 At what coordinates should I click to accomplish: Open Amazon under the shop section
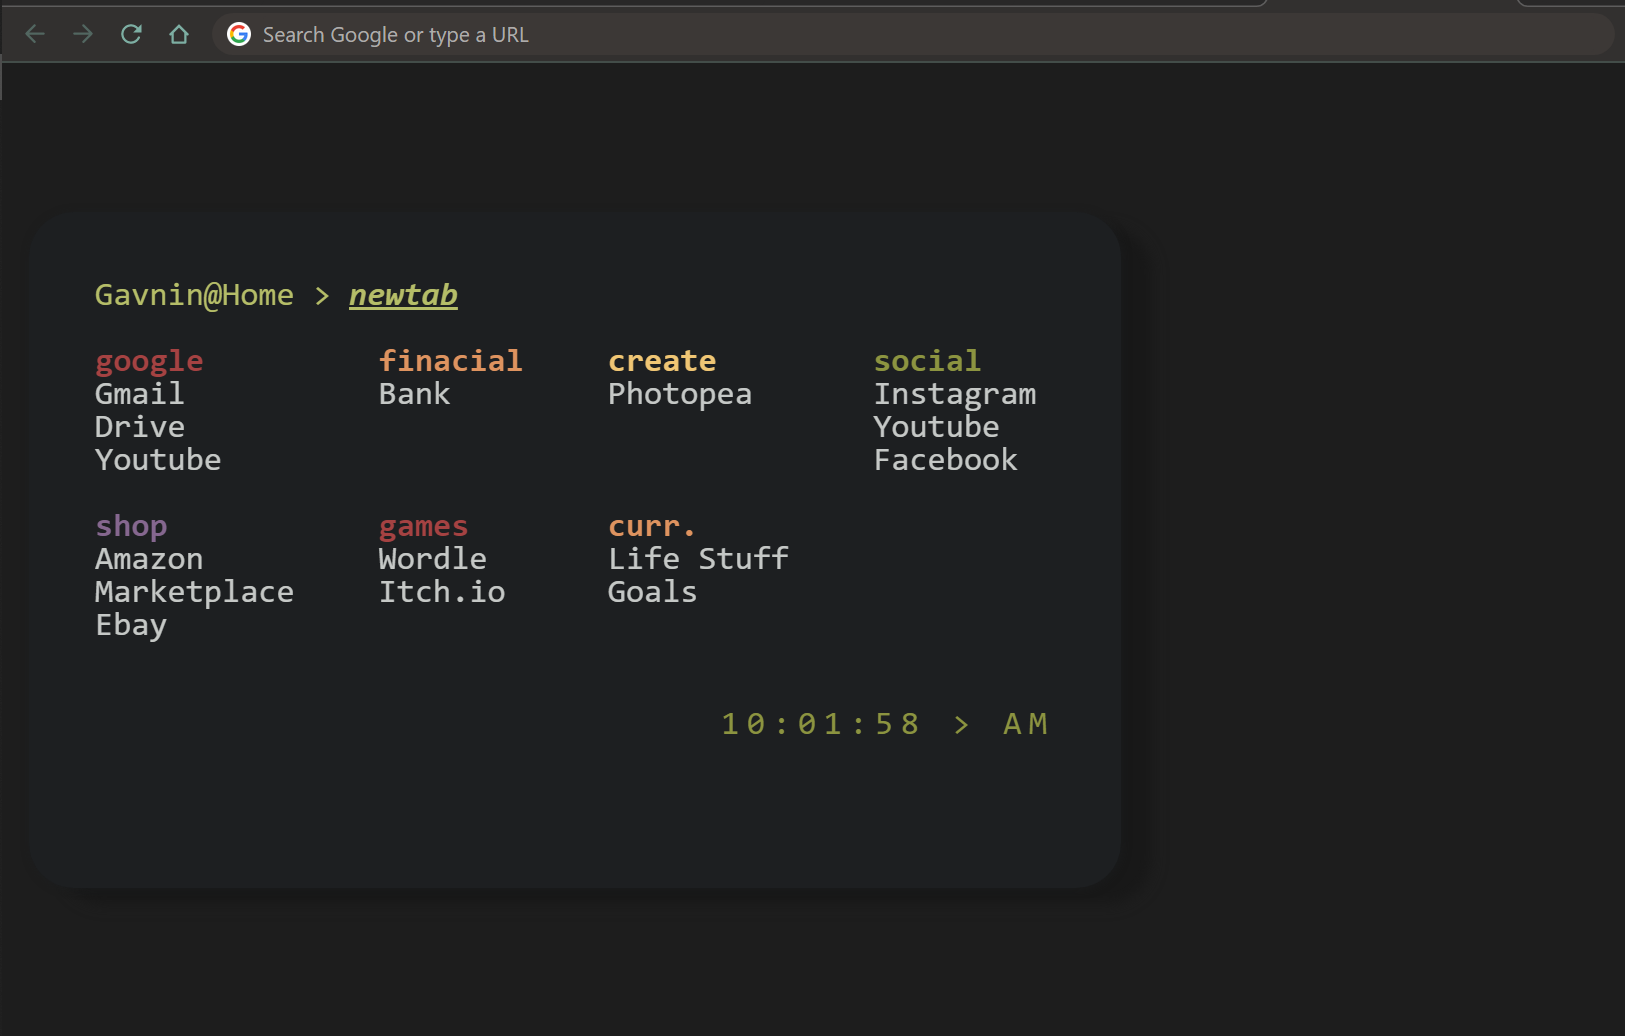pyautogui.click(x=149, y=558)
